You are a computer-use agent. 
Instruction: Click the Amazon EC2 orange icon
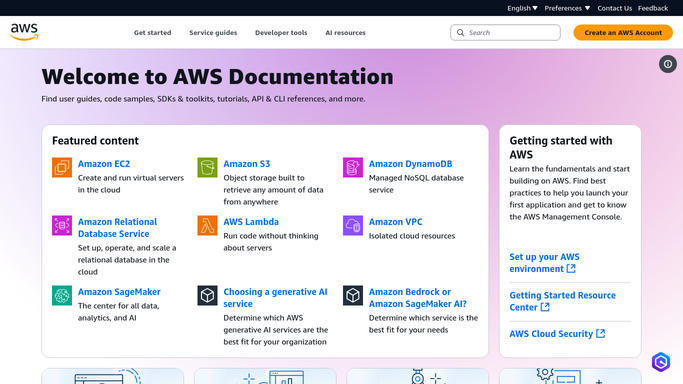pos(62,168)
